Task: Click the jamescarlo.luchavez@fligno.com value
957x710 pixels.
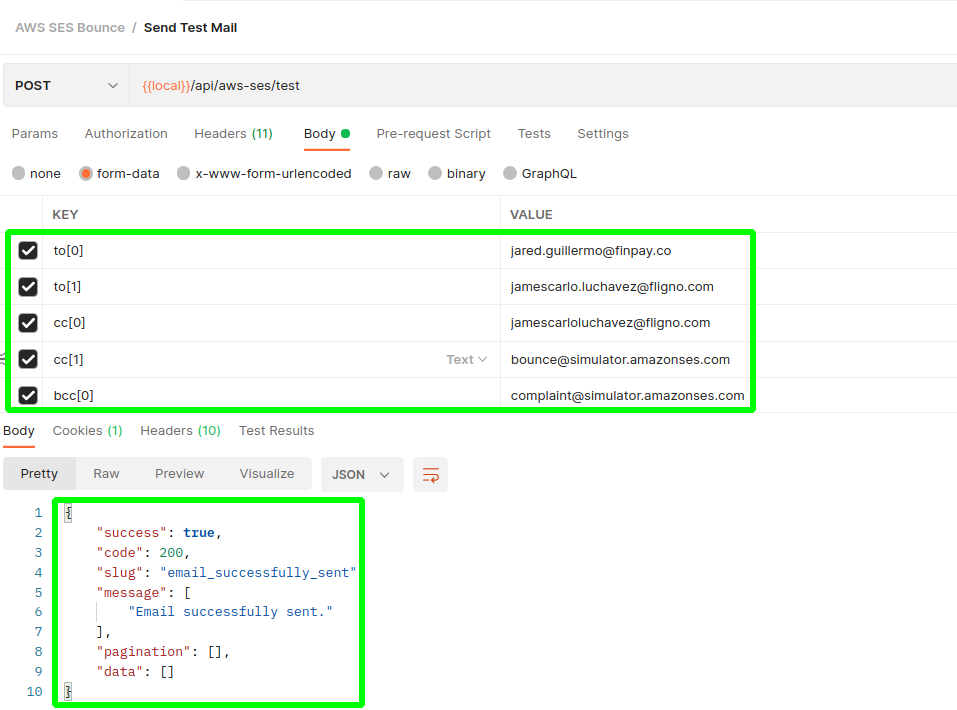Action: point(612,287)
